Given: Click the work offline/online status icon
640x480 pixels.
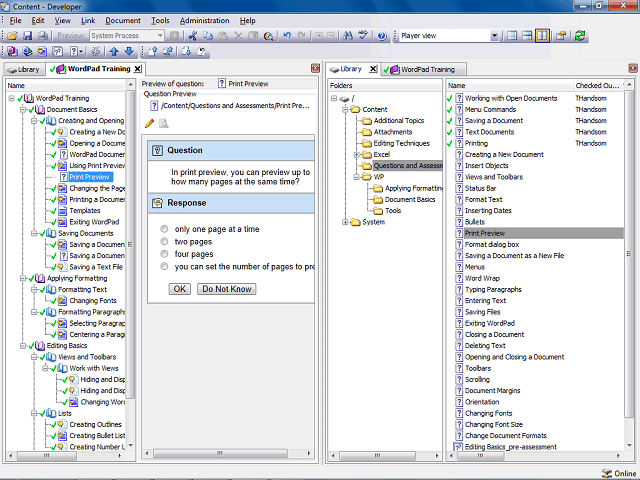Looking at the screenshot, I should coord(607,473).
